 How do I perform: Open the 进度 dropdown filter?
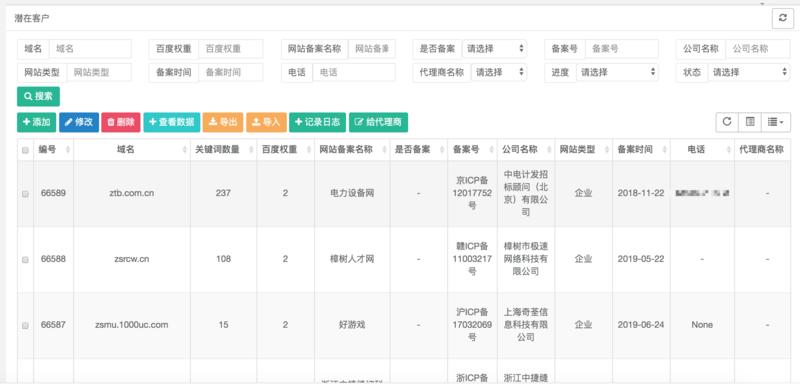click(x=617, y=72)
